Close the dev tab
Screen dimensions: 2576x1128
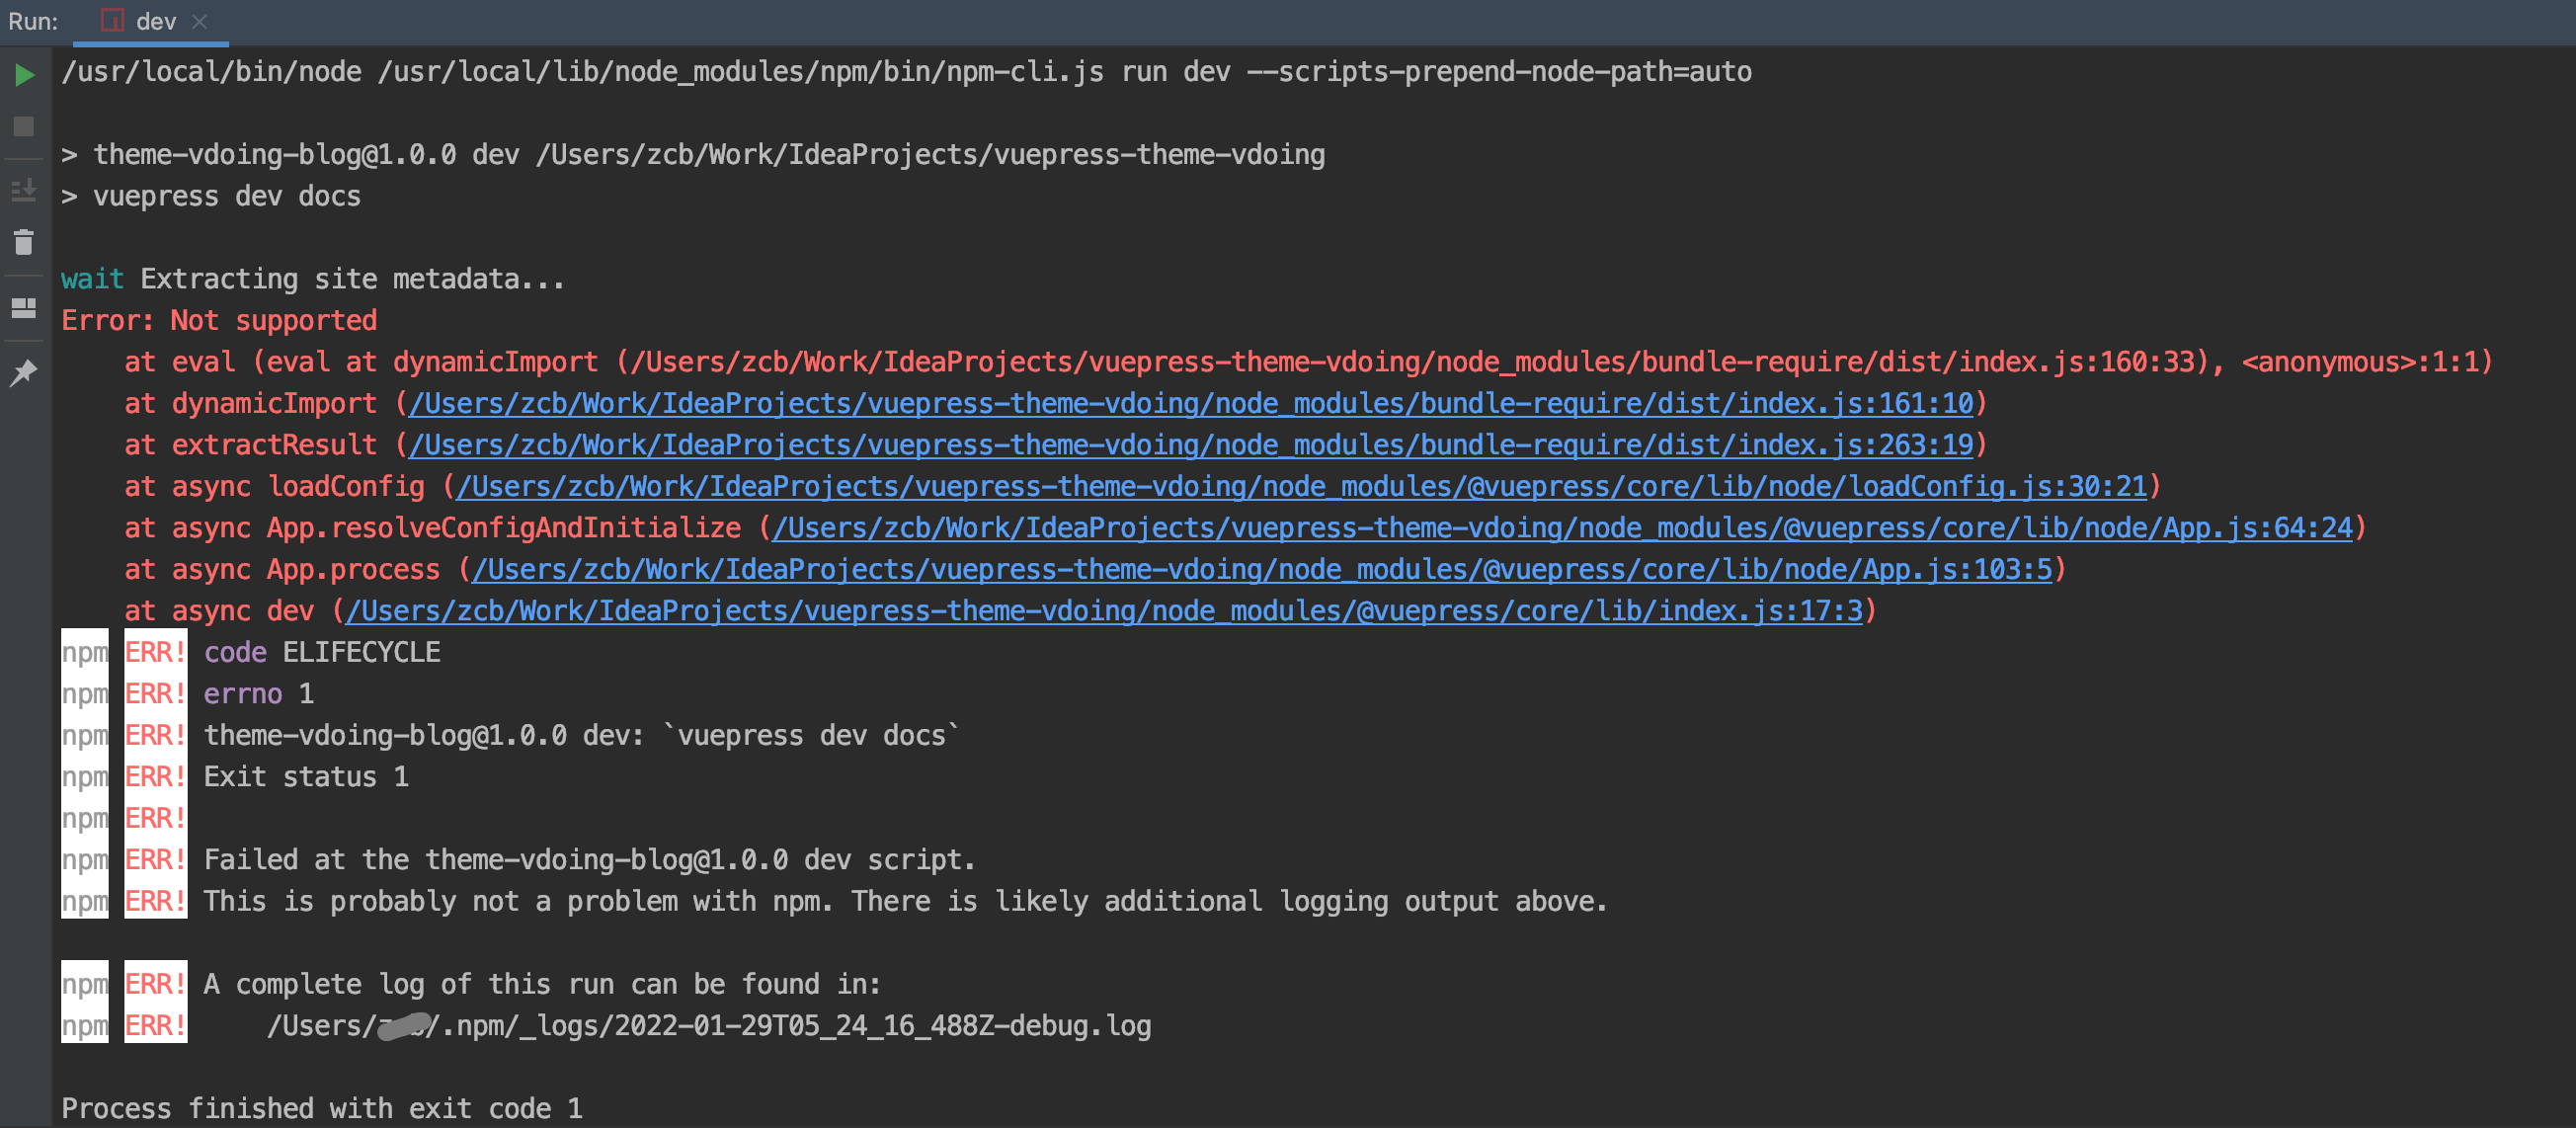point(199,20)
